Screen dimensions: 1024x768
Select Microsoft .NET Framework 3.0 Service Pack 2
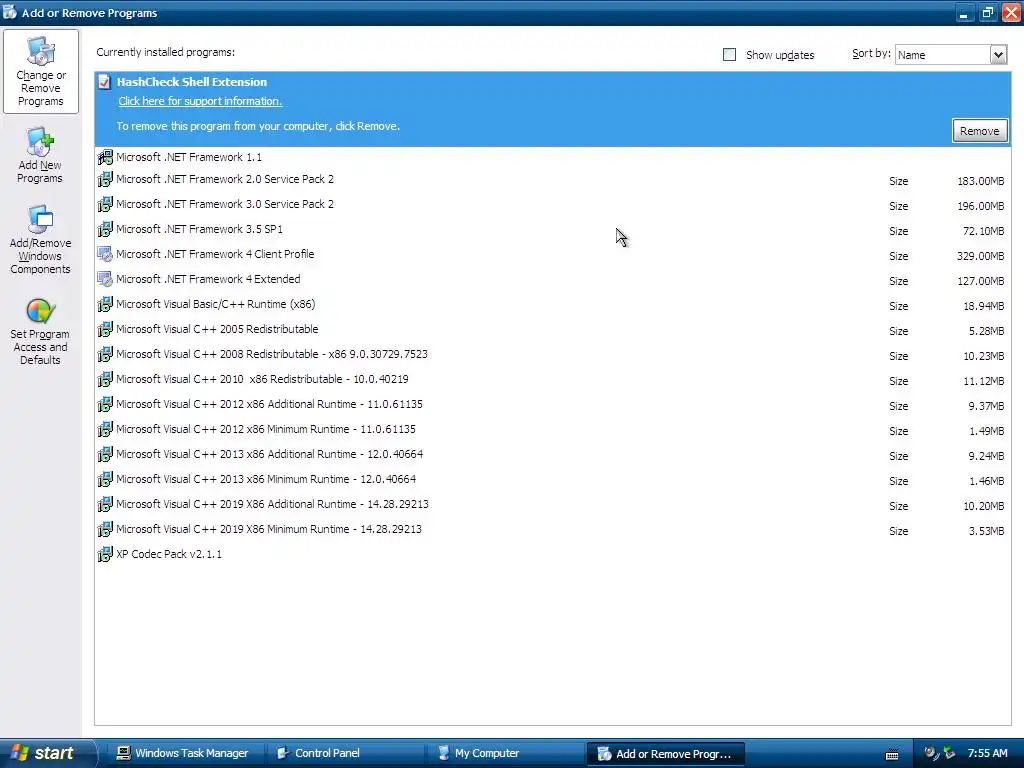pos(552,204)
